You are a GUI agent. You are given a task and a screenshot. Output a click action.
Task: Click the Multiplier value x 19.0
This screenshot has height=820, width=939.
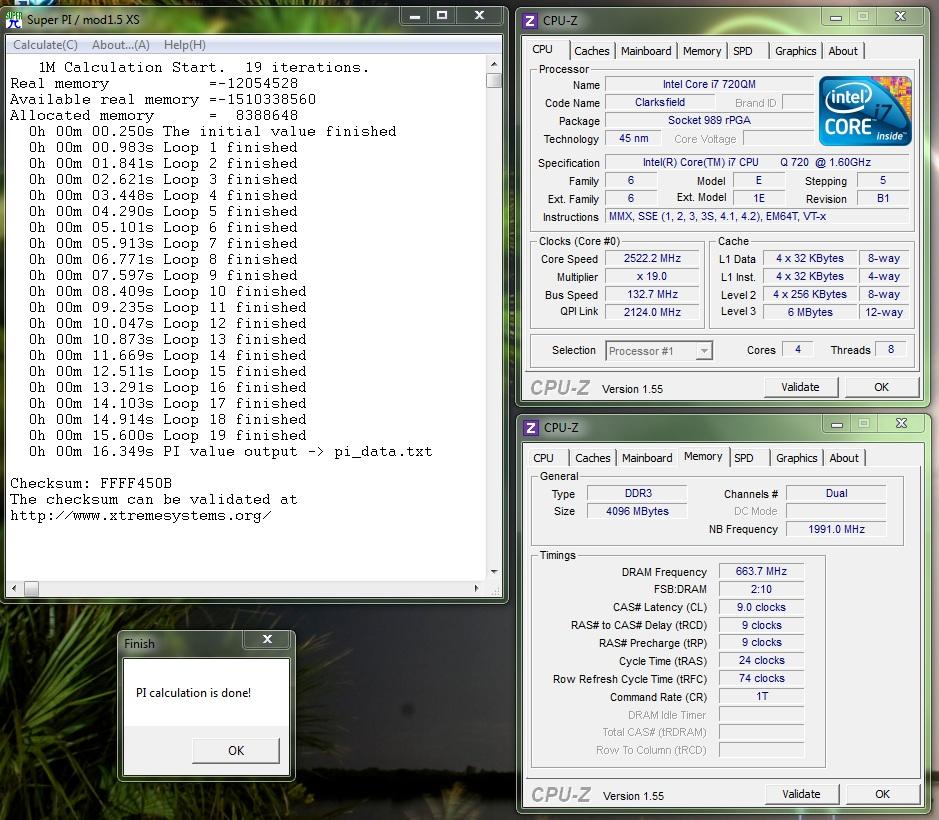[x=652, y=276]
